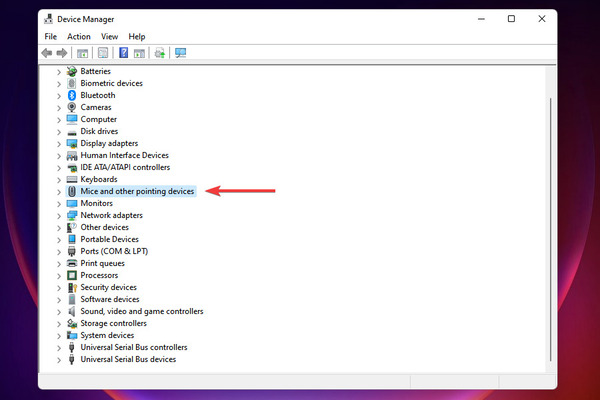Click Scan for hardware changes monitor icon
The width and height of the screenshot is (600, 400).
pyautogui.click(x=180, y=53)
